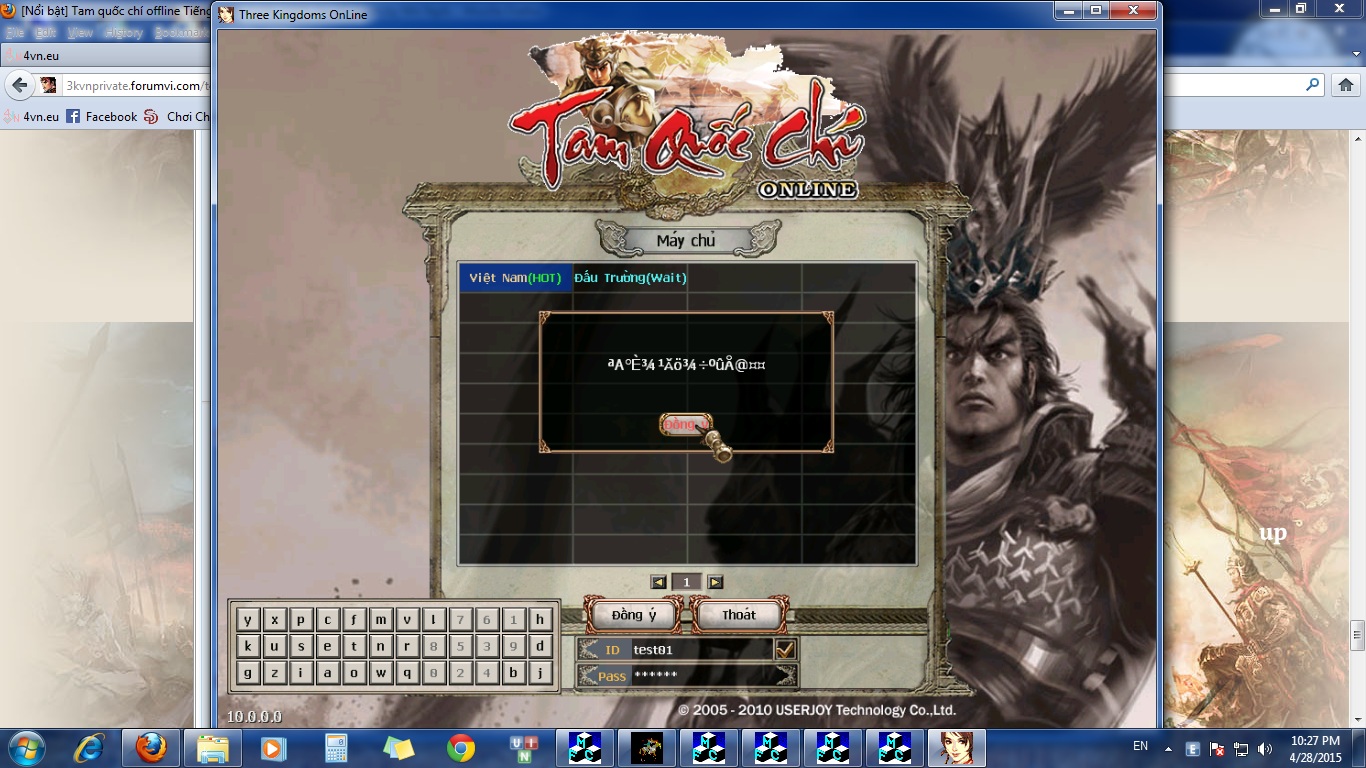Confirm the error dialog Đồng ý button
Screen dimensions: 1366x768
[686, 424]
